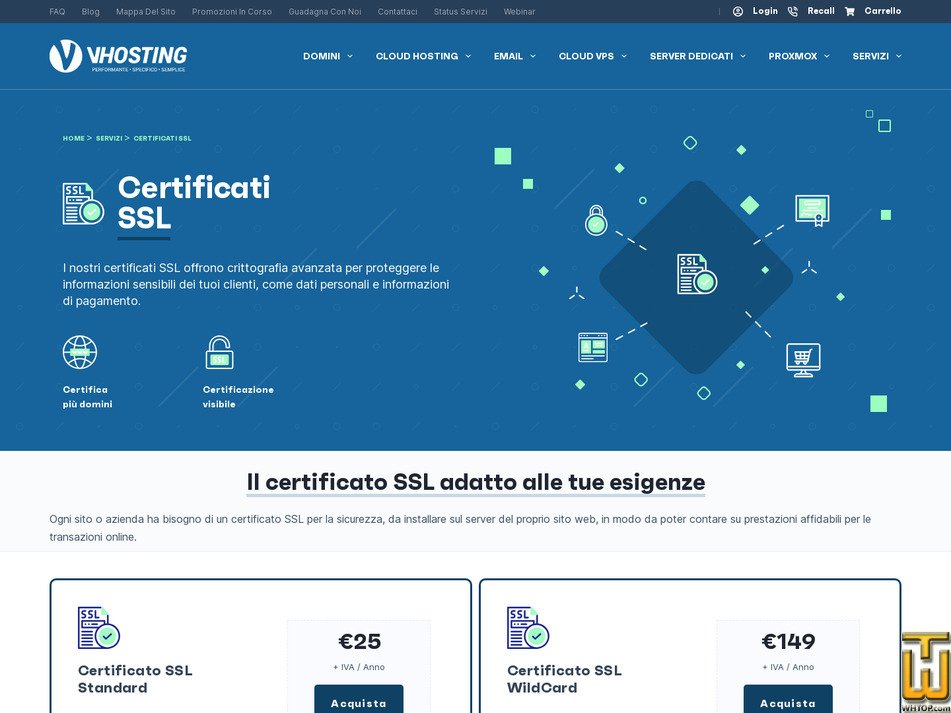The image size is (951, 713).
Task: Click 'Status Servizi' in the top bar
Action: coord(460,11)
